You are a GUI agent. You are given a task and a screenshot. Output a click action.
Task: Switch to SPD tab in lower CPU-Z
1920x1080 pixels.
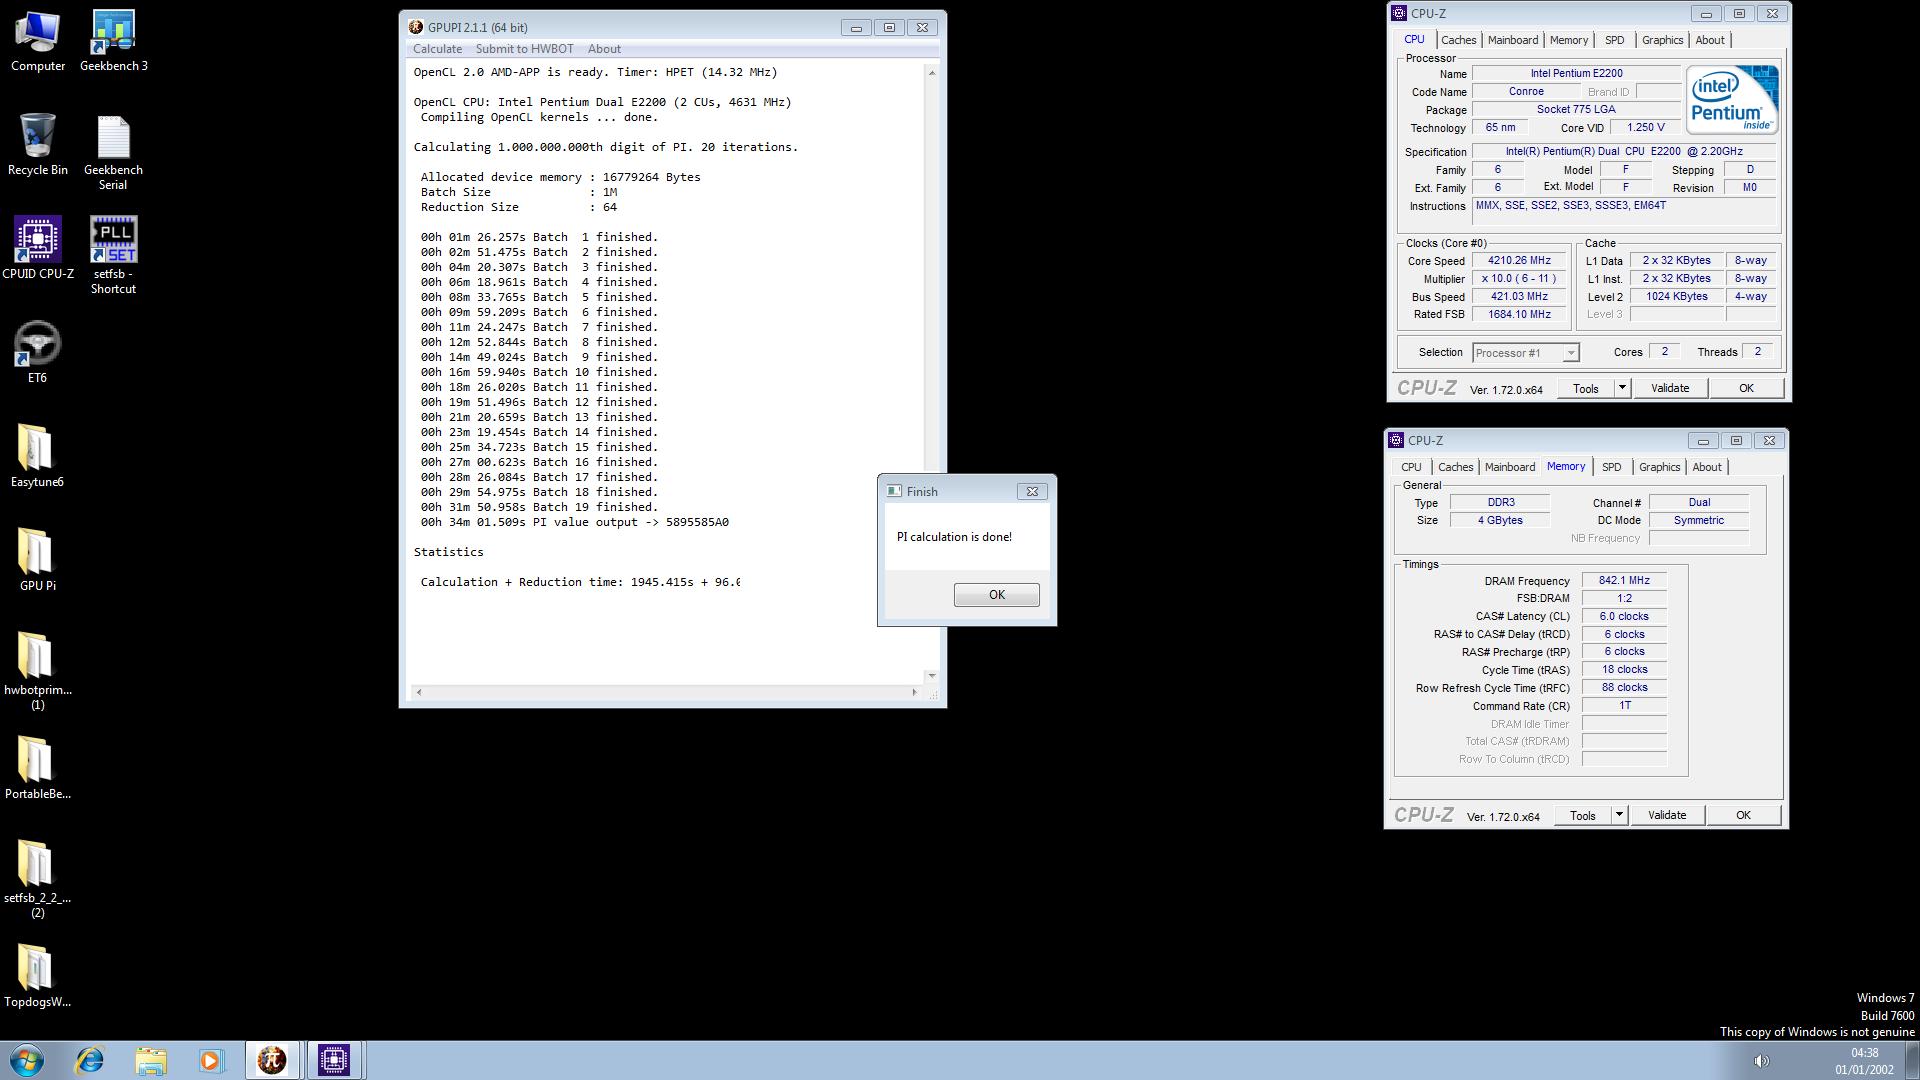(1611, 467)
